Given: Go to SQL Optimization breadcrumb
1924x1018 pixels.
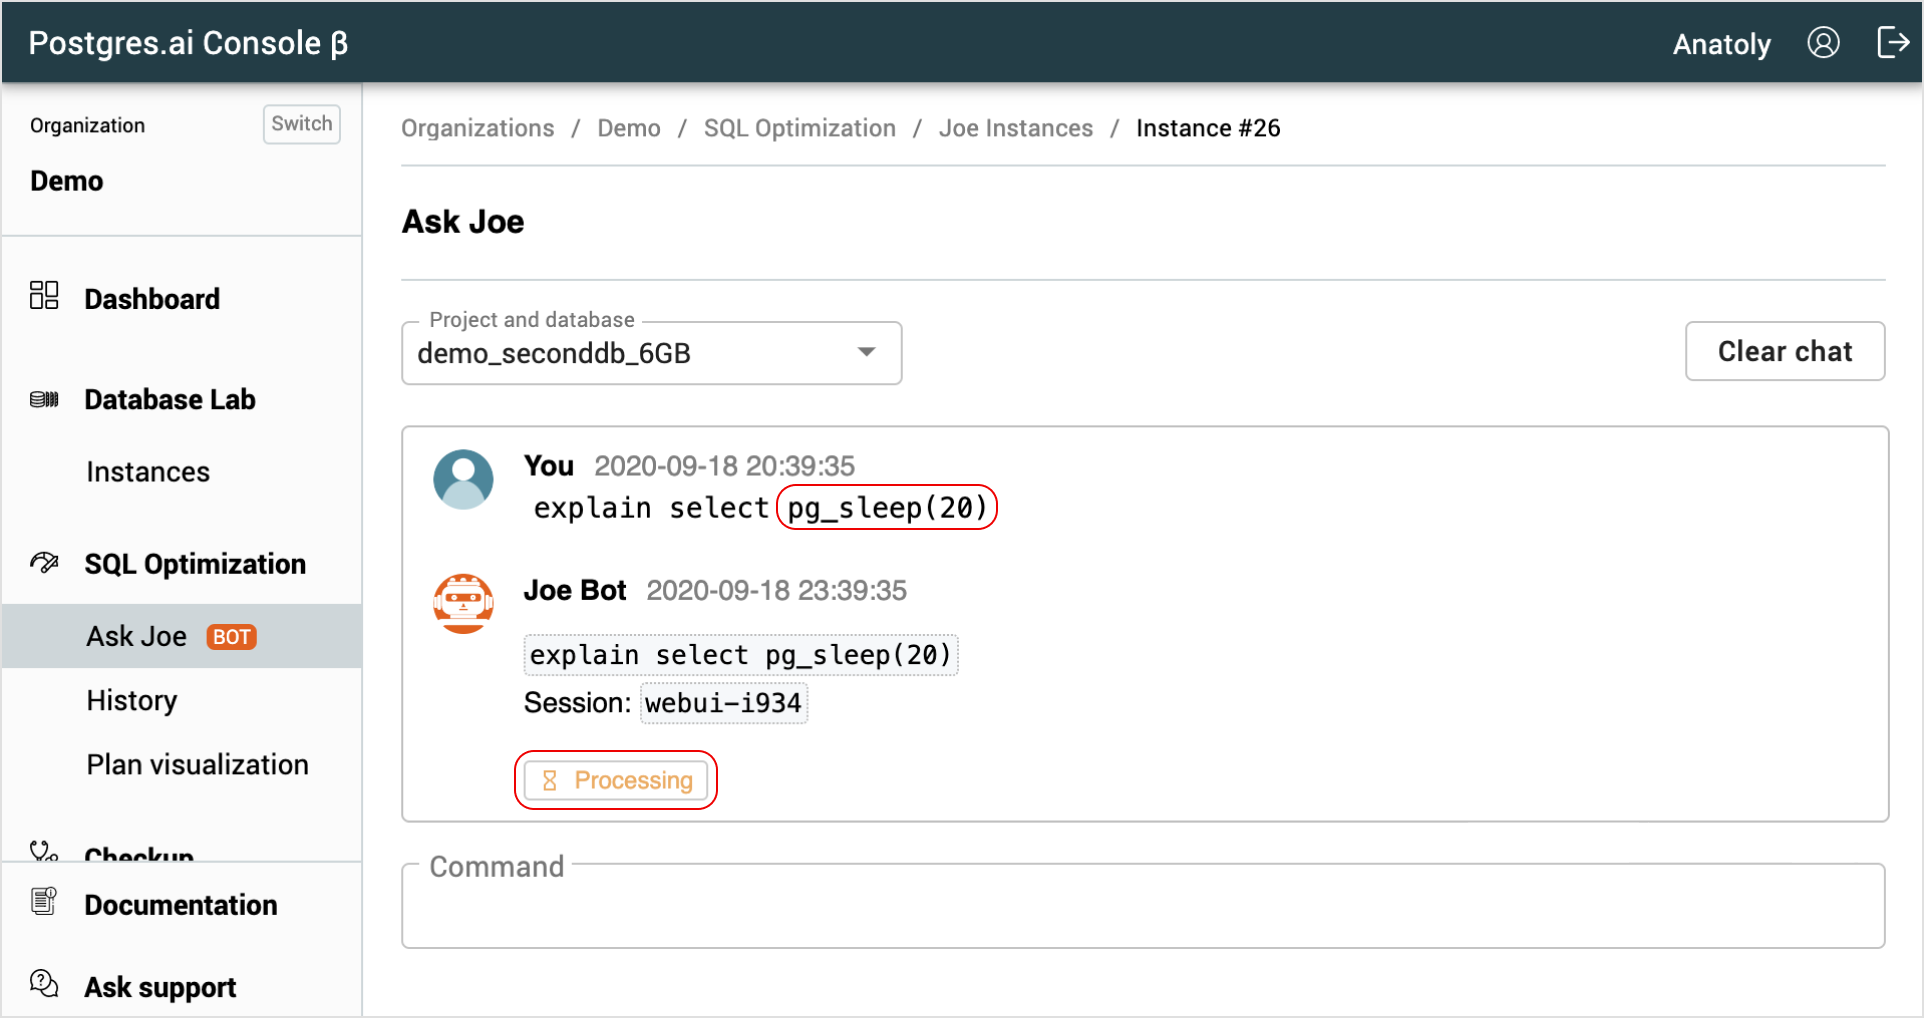Looking at the screenshot, I should pos(799,128).
